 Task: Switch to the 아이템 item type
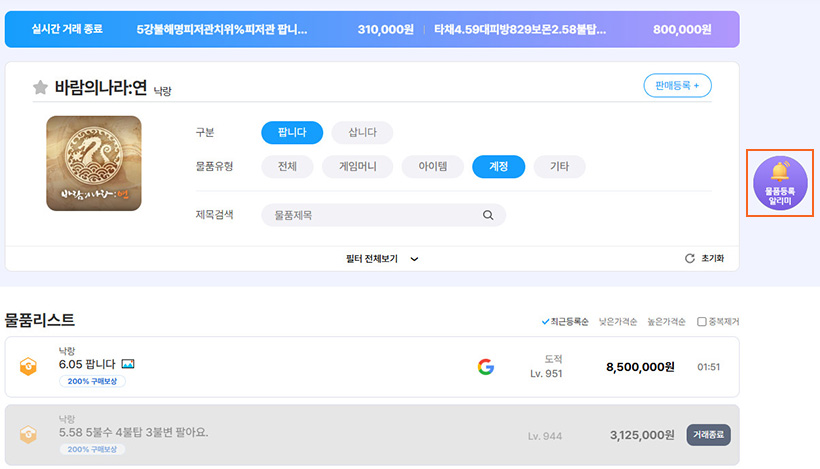(432, 167)
